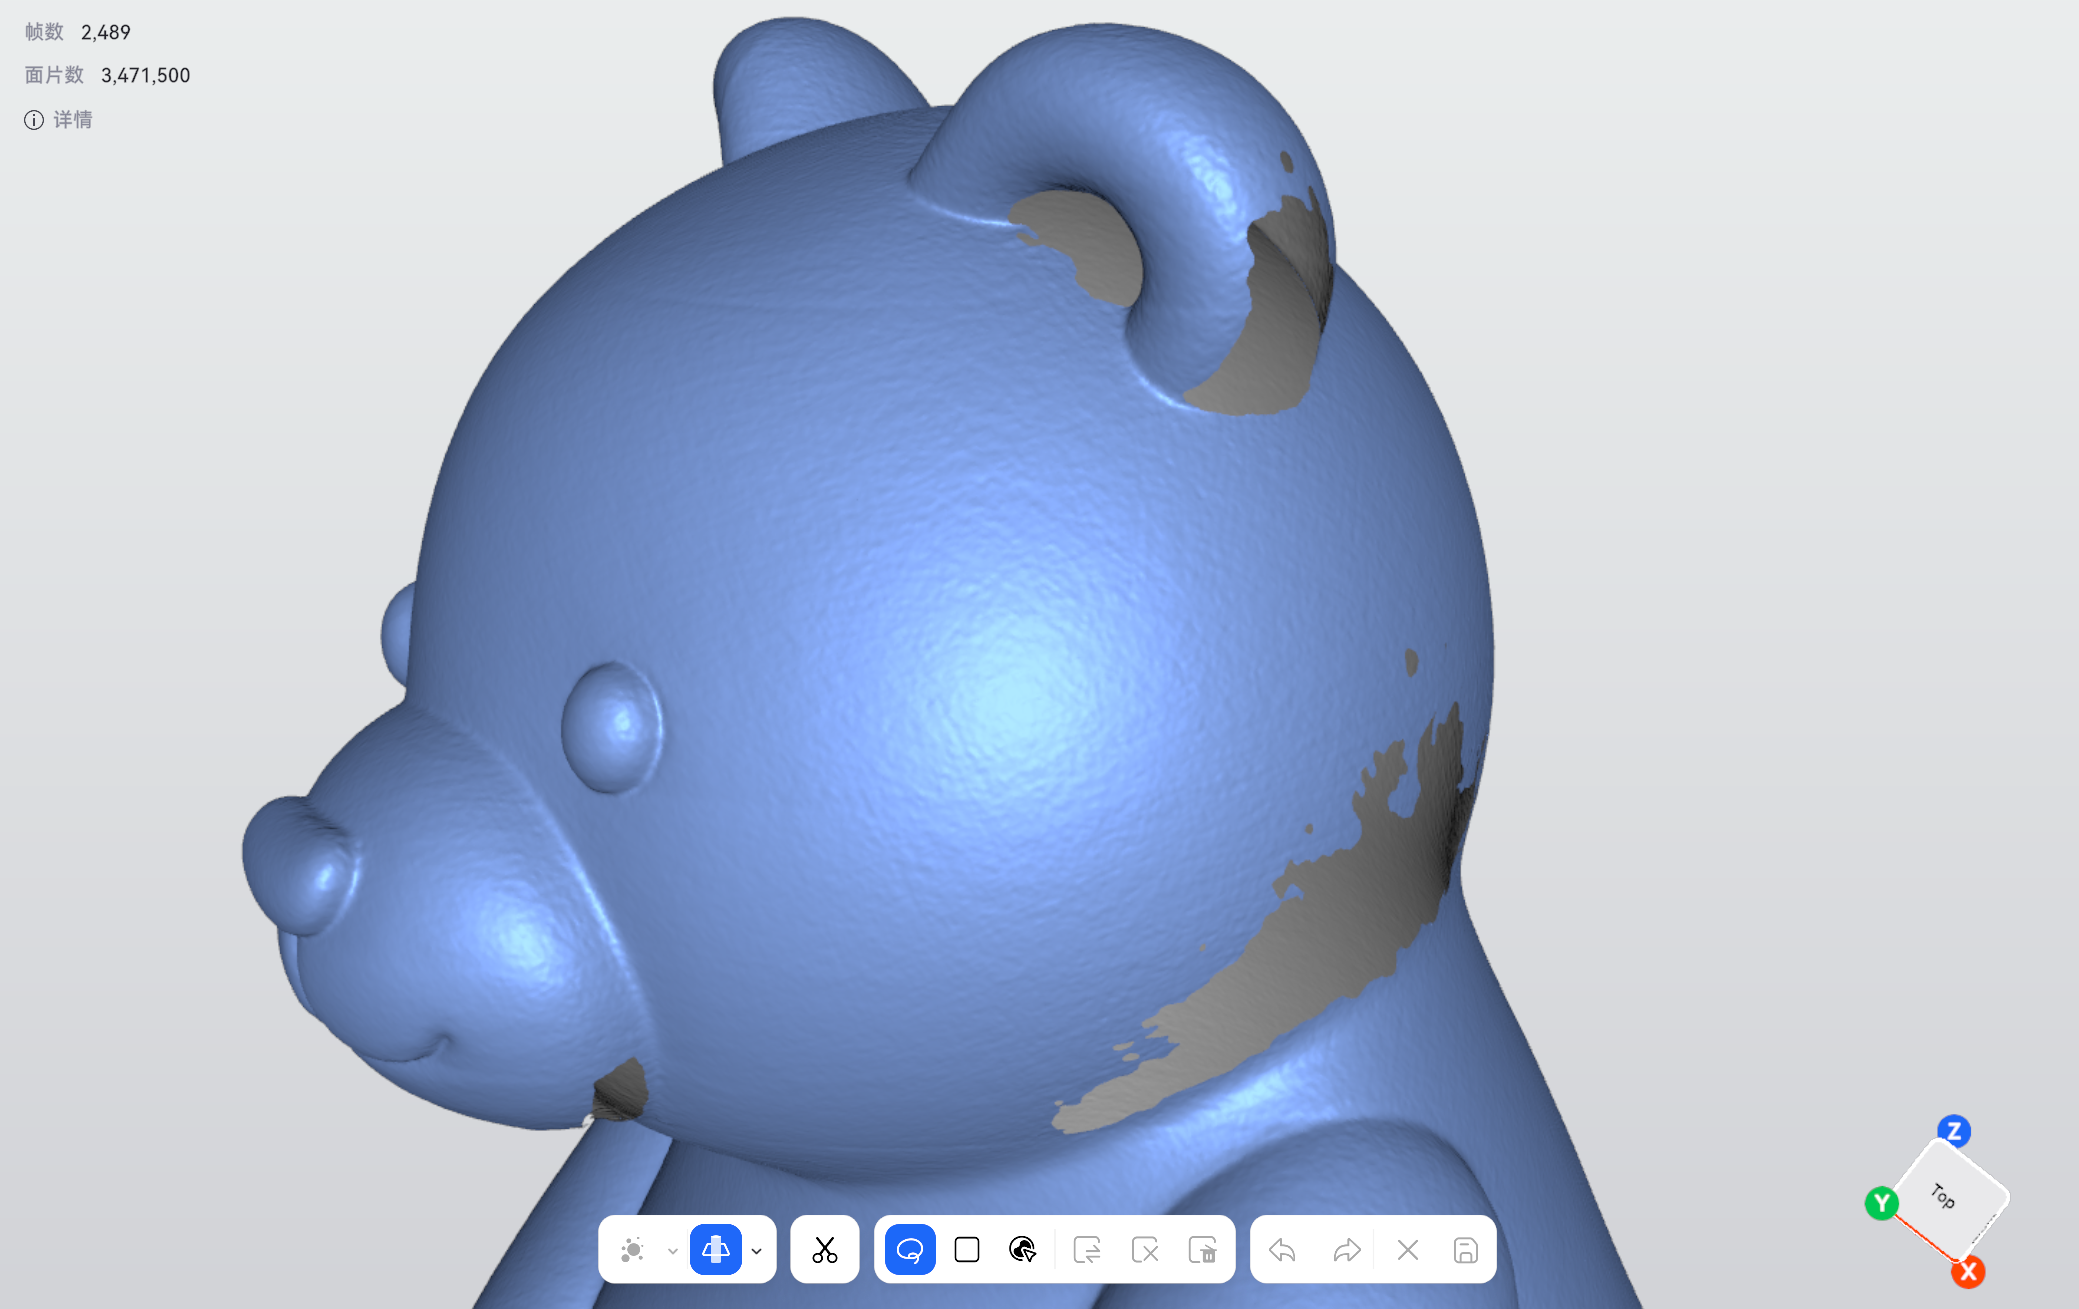Snap view to the green Y axis

[1882, 1203]
